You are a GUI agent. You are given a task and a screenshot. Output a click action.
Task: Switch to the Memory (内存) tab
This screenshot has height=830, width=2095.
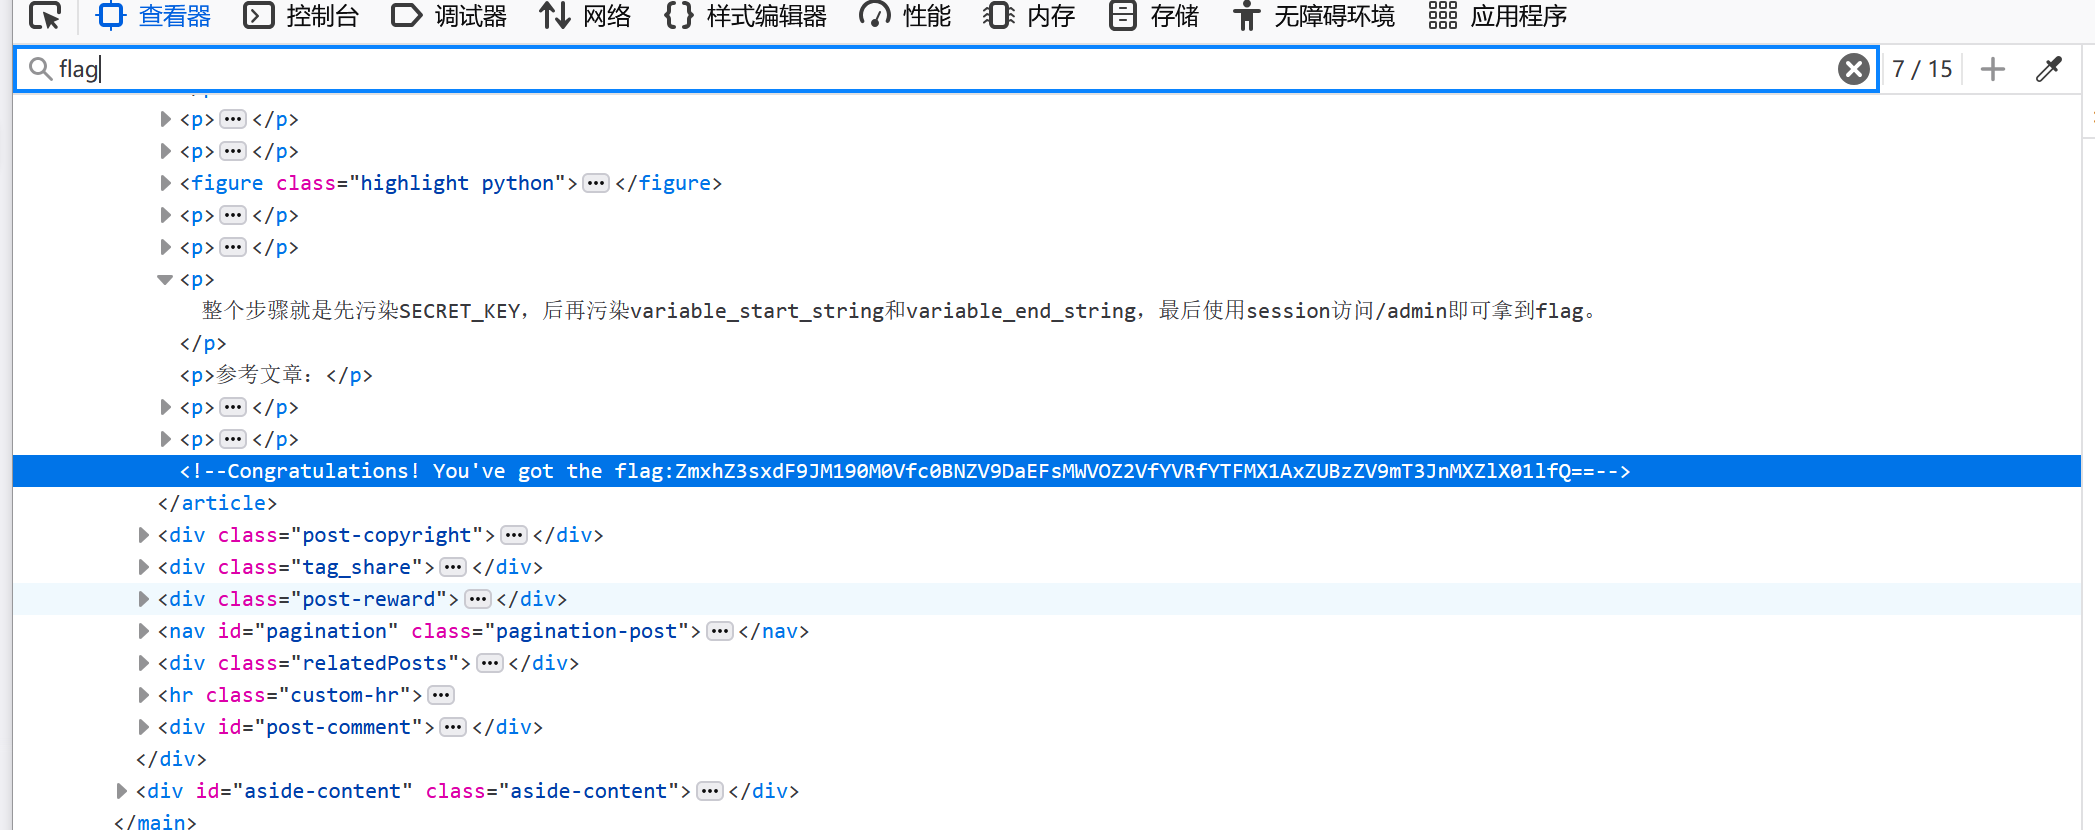[1029, 16]
